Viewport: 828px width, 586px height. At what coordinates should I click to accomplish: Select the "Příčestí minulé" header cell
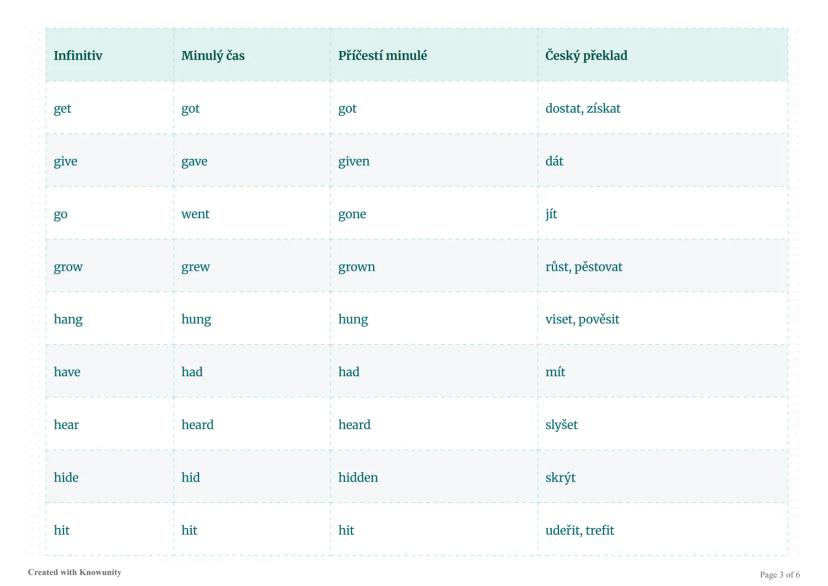383,56
